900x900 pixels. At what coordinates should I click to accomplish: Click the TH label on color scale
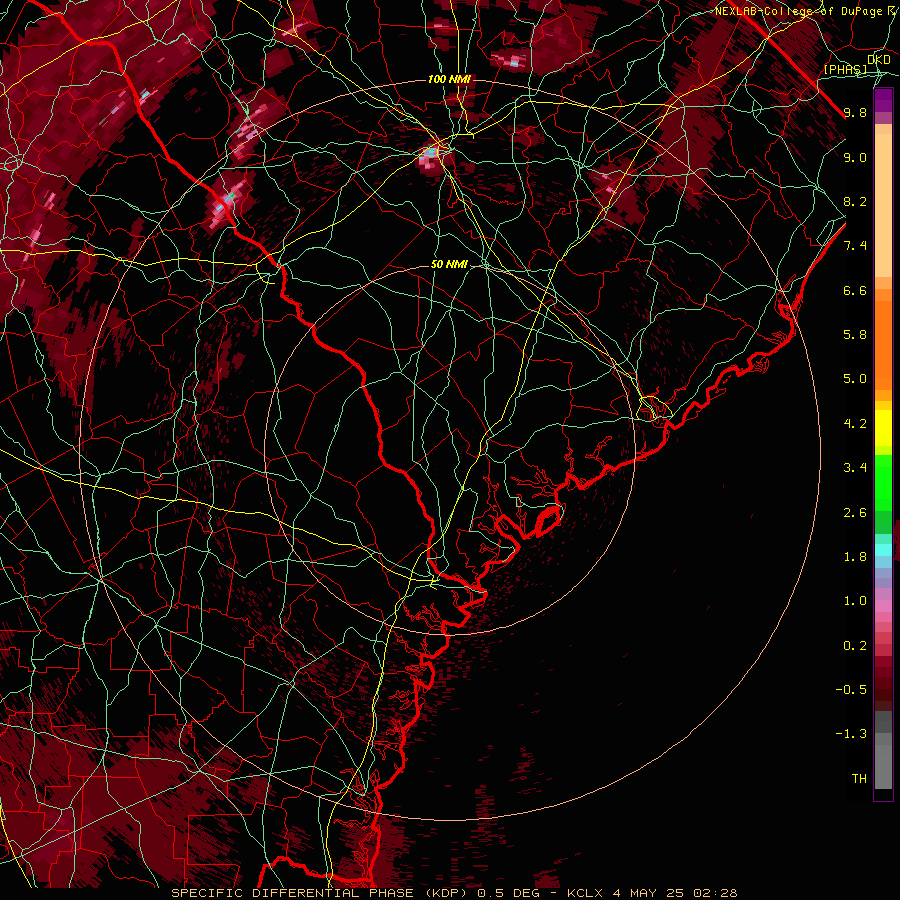pyautogui.click(x=859, y=779)
